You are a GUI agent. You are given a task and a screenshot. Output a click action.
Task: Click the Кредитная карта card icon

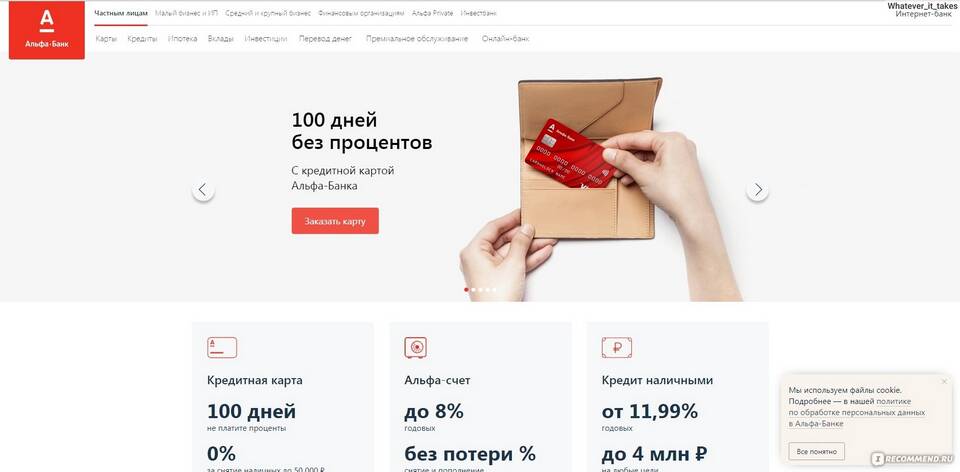222,347
